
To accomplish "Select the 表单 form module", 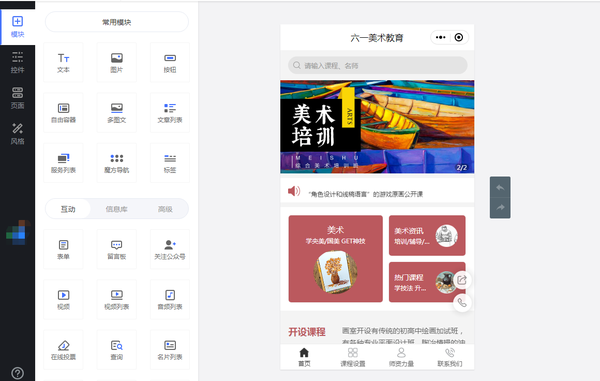I will [x=64, y=249].
